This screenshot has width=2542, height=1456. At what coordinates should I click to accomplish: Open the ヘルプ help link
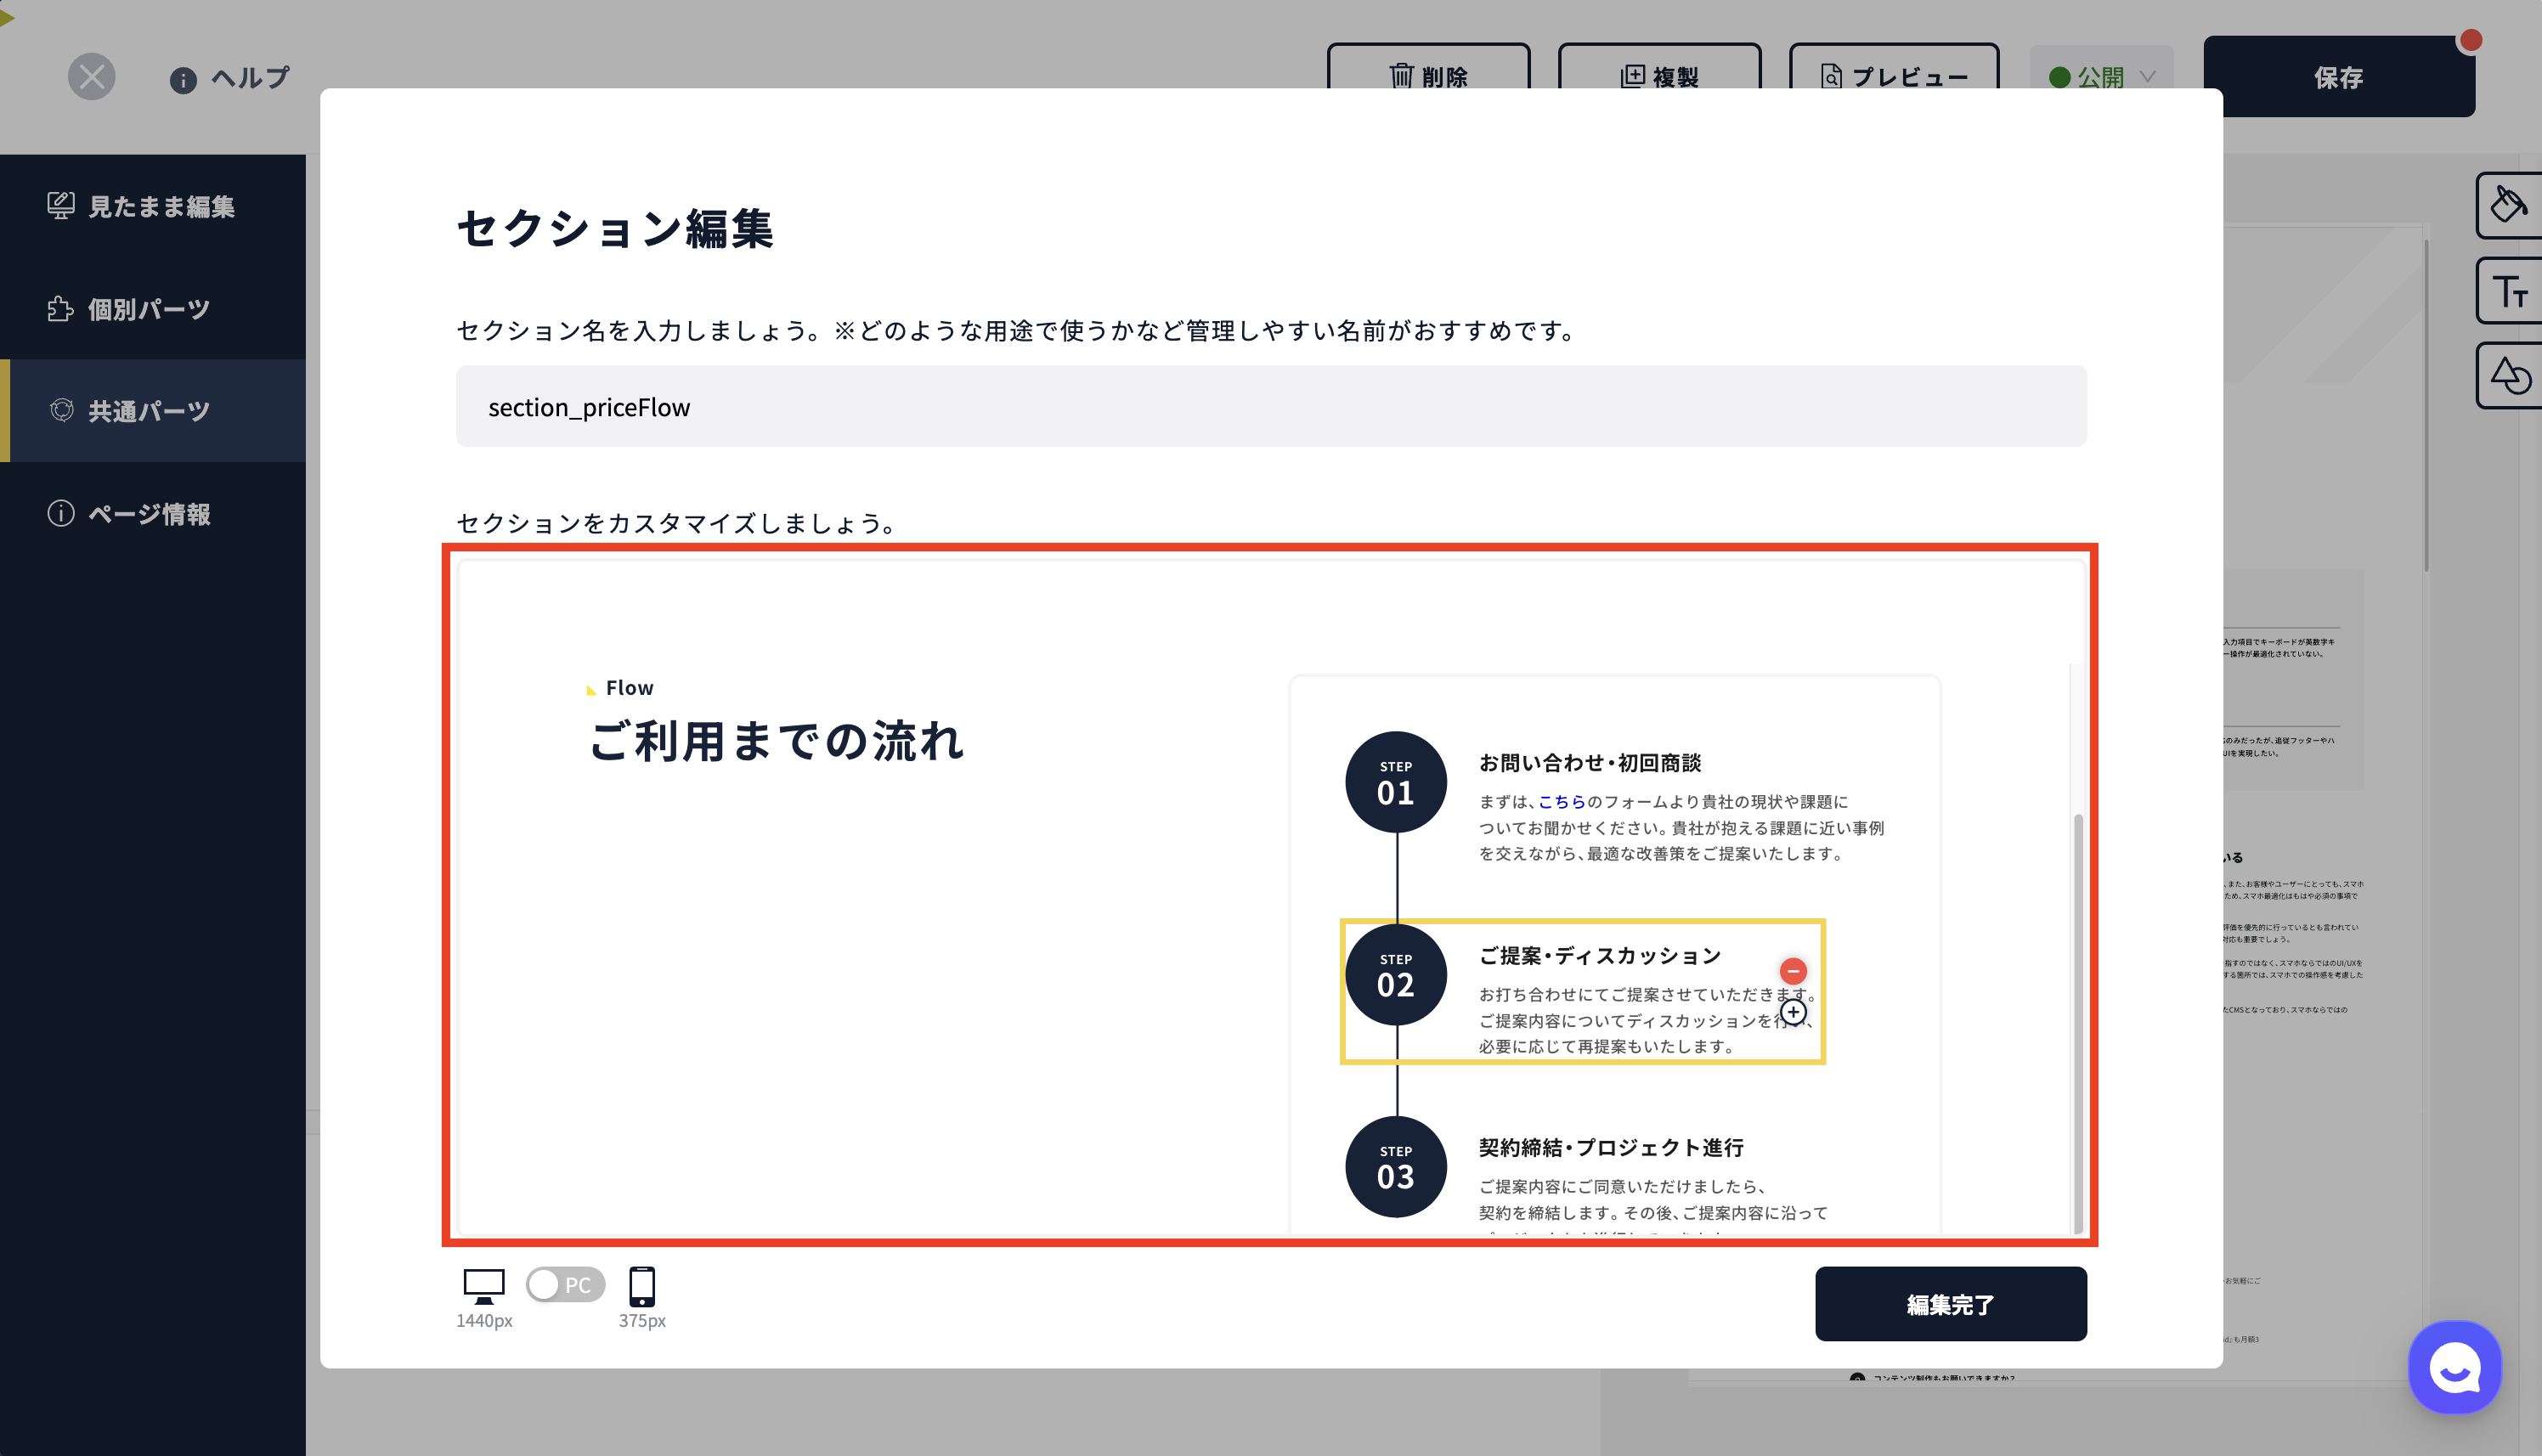250,78
